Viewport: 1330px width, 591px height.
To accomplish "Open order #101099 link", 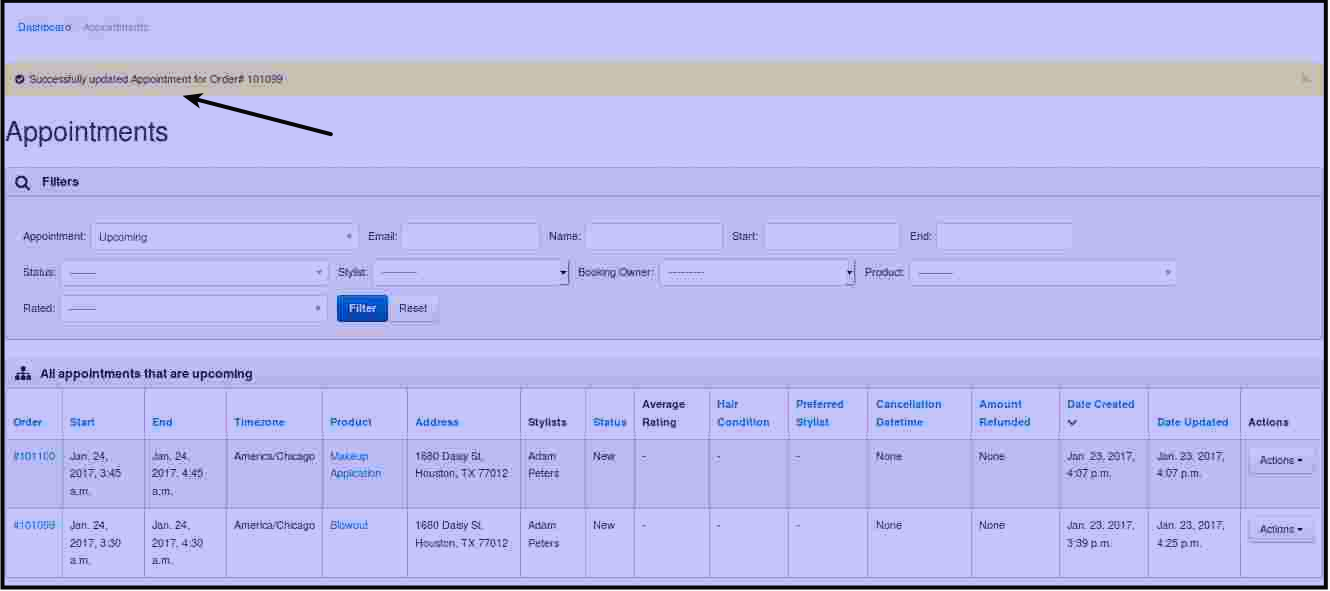I will coord(34,525).
